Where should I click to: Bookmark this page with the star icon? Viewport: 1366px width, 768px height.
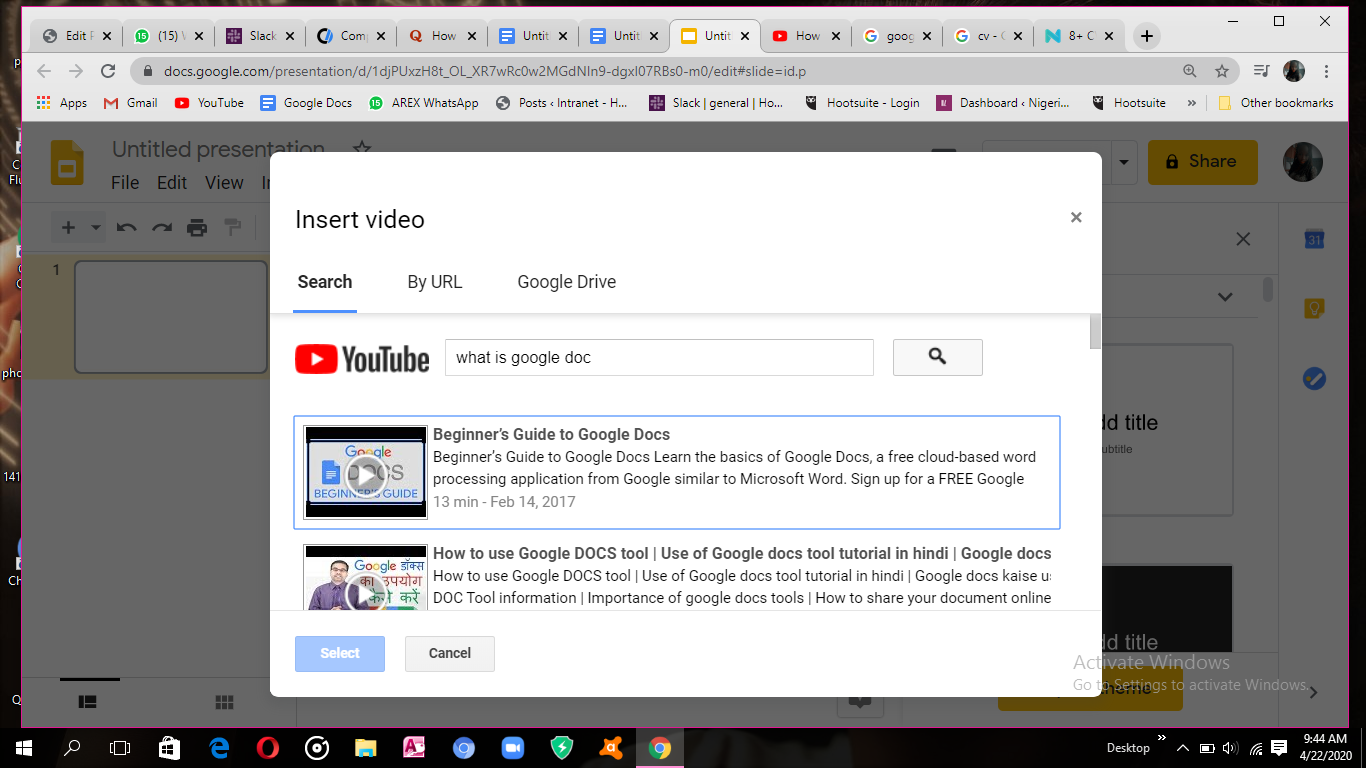(x=1222, y=71)
